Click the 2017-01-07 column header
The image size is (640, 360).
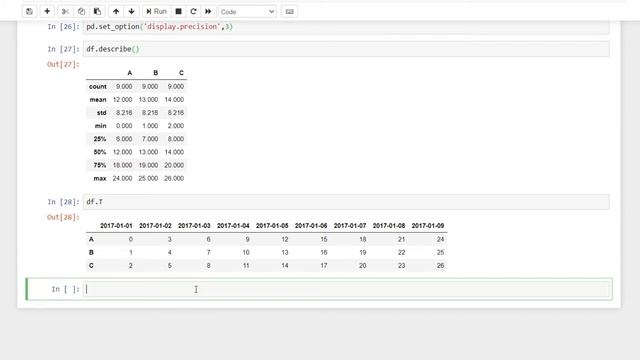(x=350, y=226)
